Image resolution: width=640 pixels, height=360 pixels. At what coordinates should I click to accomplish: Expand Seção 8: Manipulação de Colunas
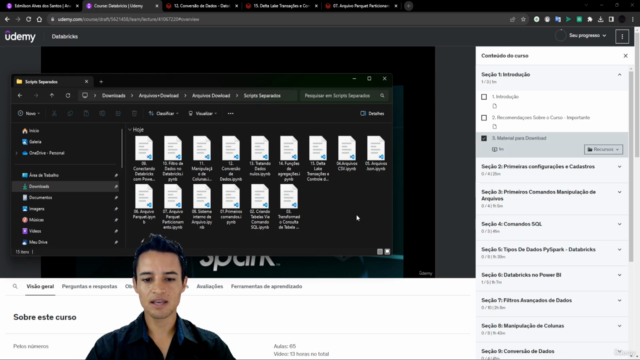click(619, 326)
